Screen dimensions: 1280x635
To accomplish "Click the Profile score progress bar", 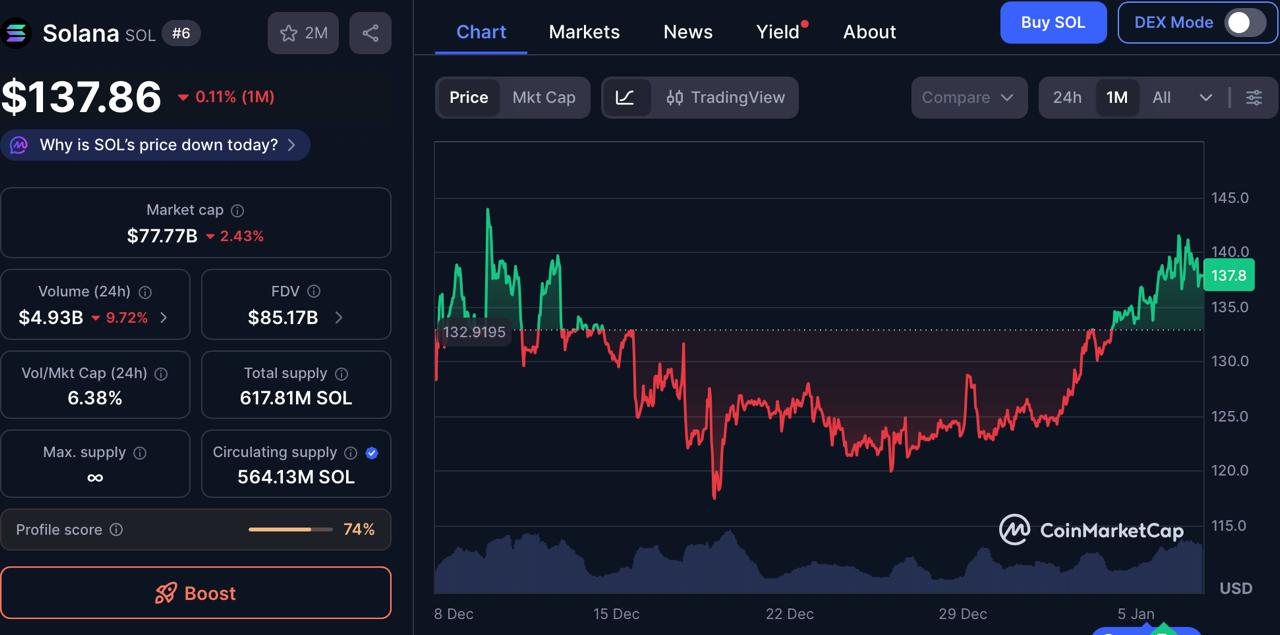I will pyautogui.click(x=290, y=529).
